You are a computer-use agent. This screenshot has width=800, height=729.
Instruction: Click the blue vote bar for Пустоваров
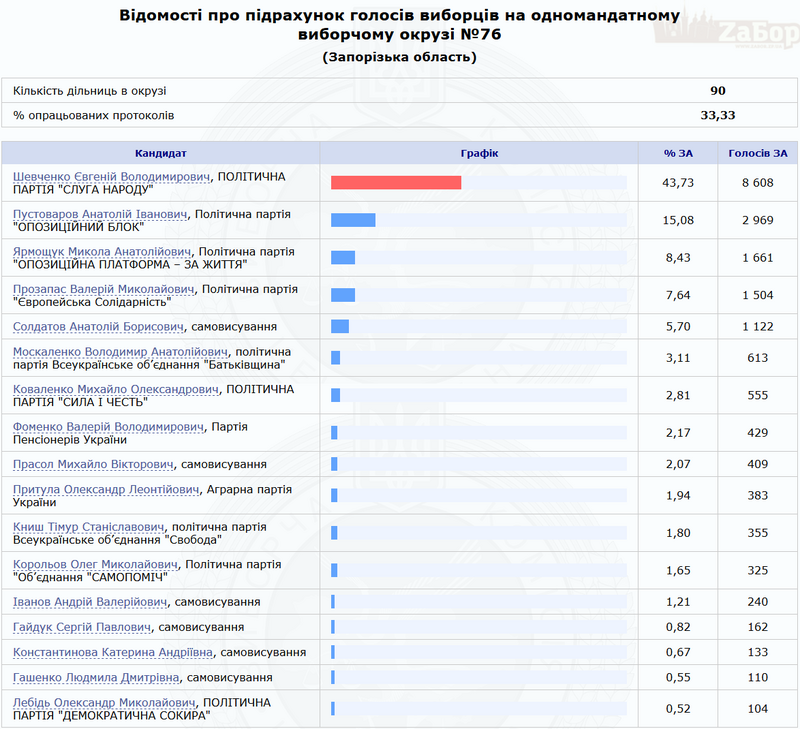(x=353, y=219)
